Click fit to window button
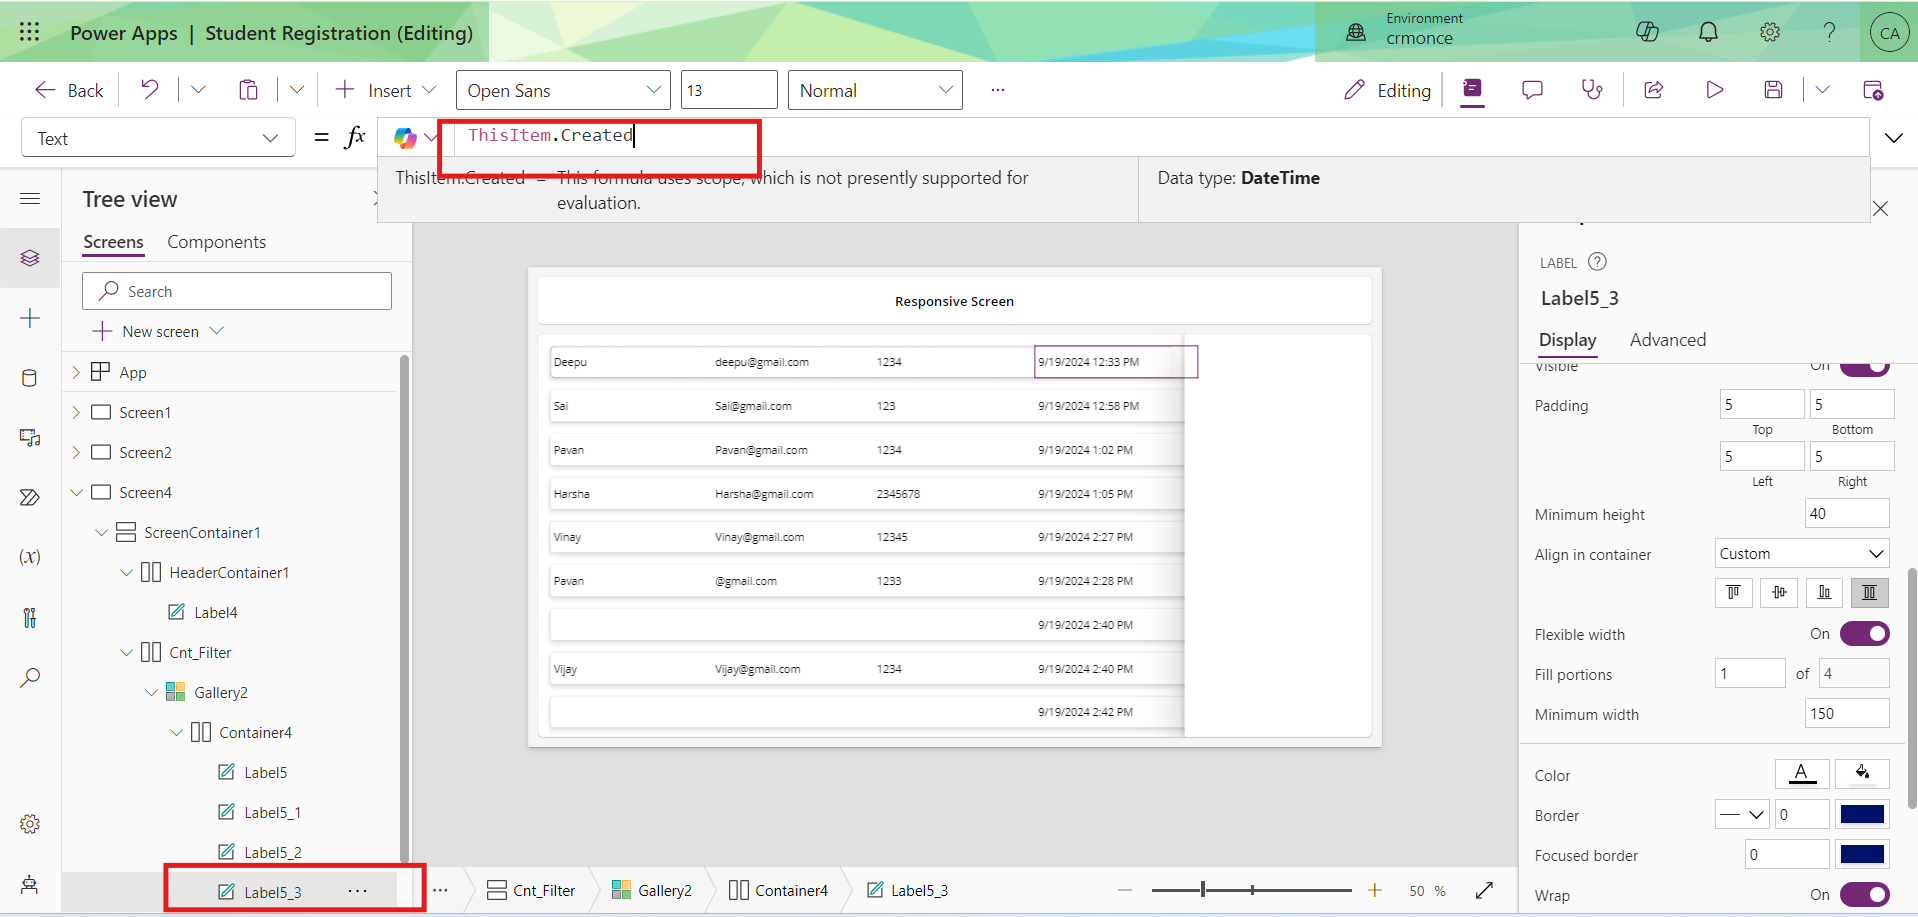 [1484, 890]
